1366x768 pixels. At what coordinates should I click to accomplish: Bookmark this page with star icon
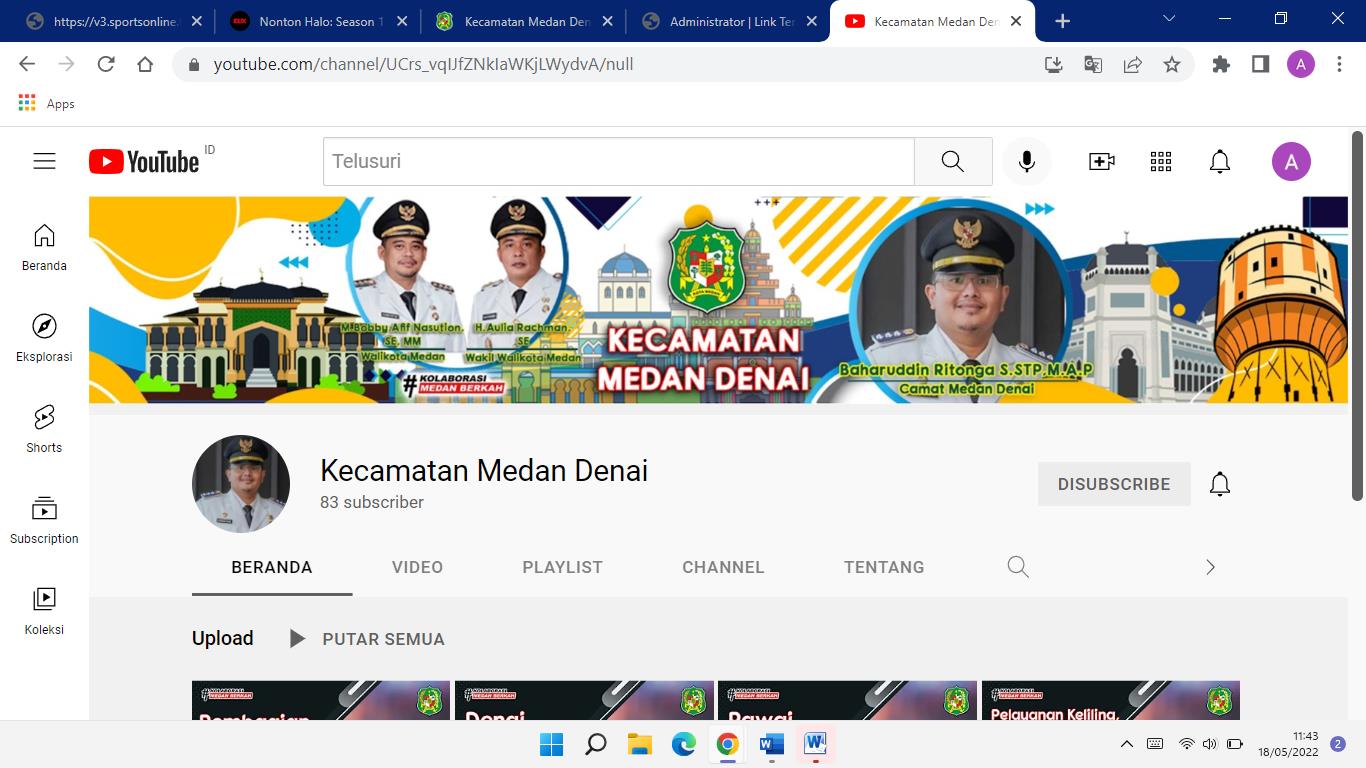[x=1172, y=64]
